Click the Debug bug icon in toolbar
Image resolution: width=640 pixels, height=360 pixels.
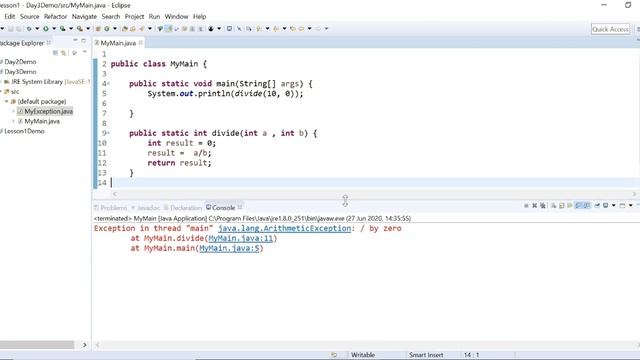click(x=29, y=29)
